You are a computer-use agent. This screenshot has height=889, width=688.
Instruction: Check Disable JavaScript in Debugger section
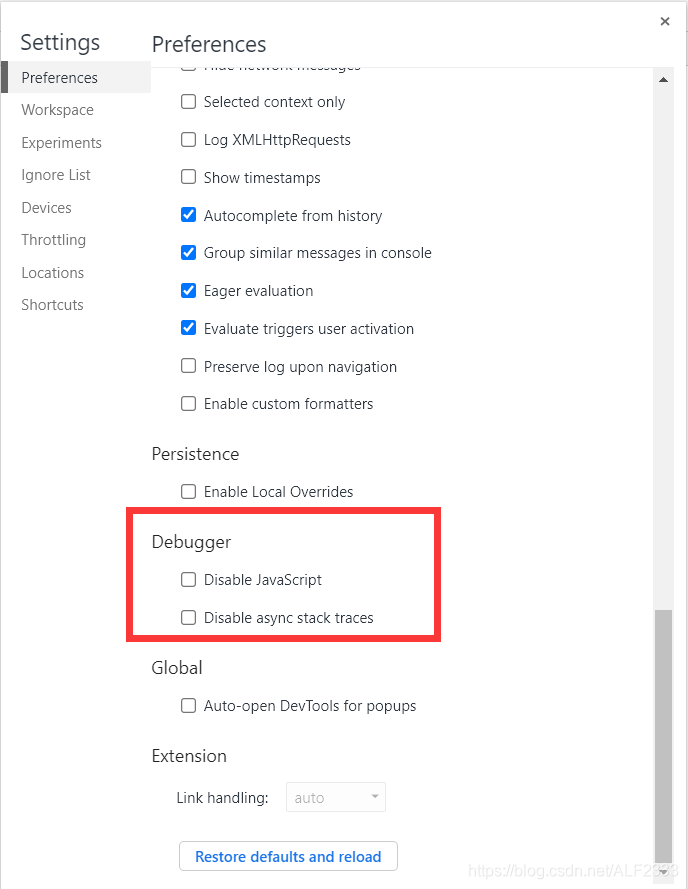(188, 579)
